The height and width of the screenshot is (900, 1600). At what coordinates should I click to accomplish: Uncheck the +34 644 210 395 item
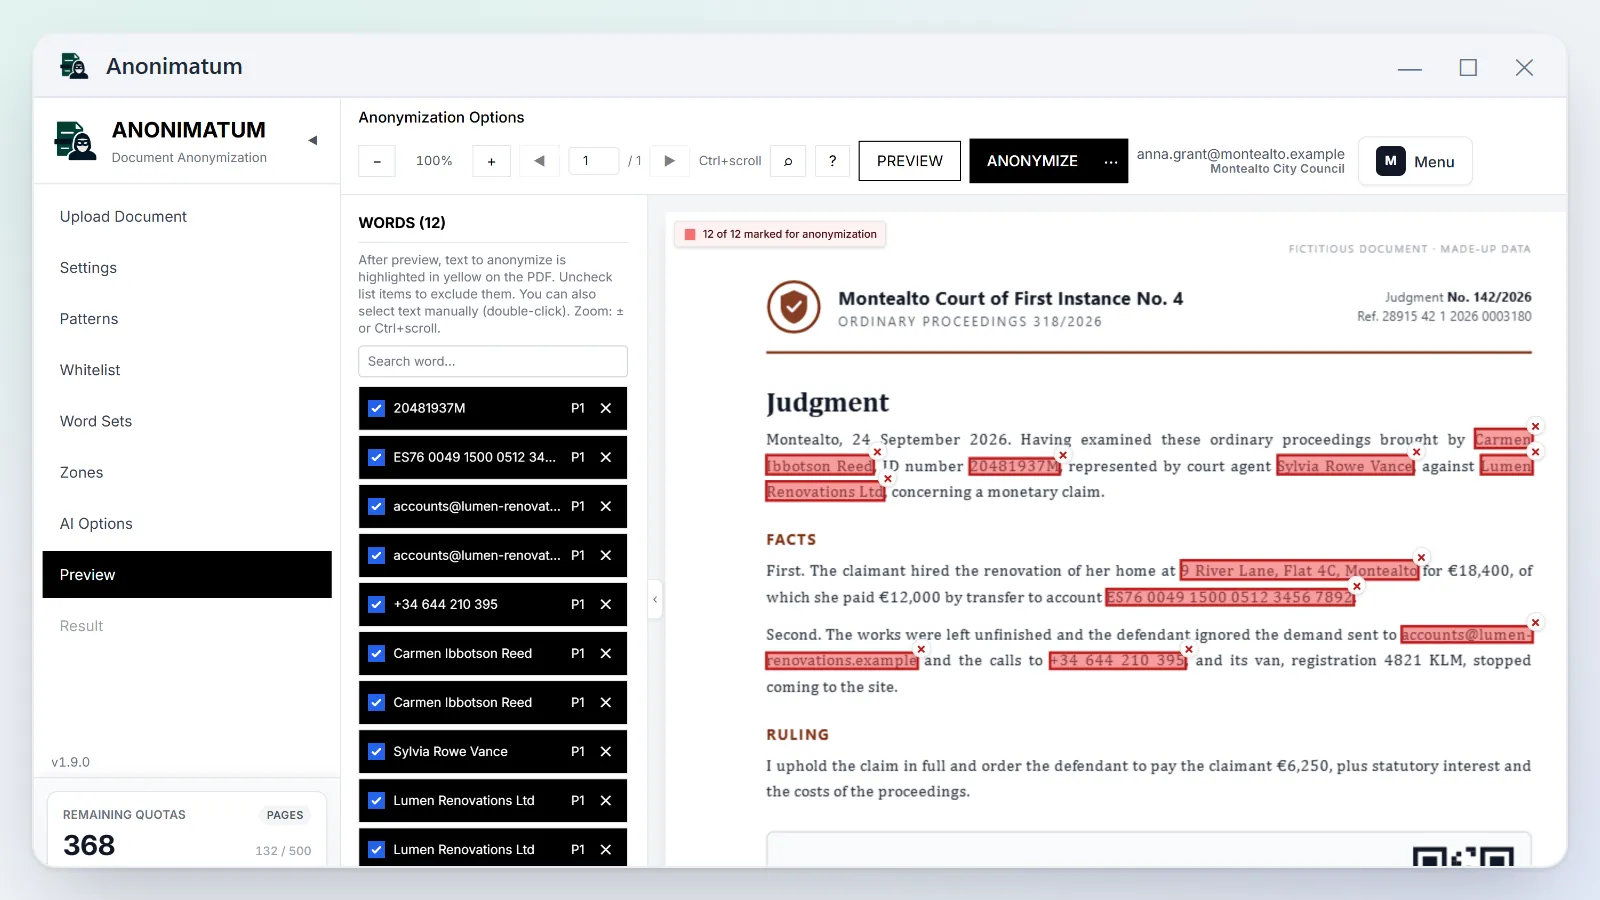pyautogui.click(x=377, y=604)
